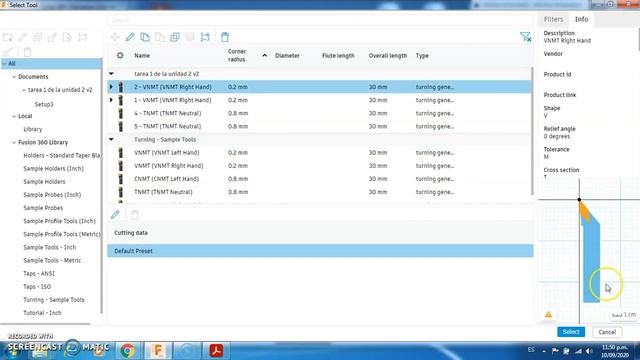Click the tool table vertical scrollbar
640x360 pixels.
(x=532, y=131)
